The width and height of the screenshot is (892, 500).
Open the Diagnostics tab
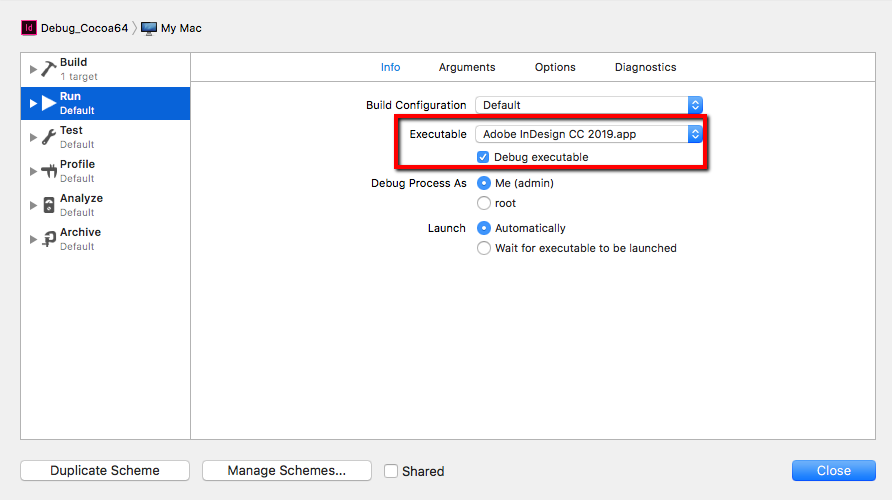(x=645, y=67)
